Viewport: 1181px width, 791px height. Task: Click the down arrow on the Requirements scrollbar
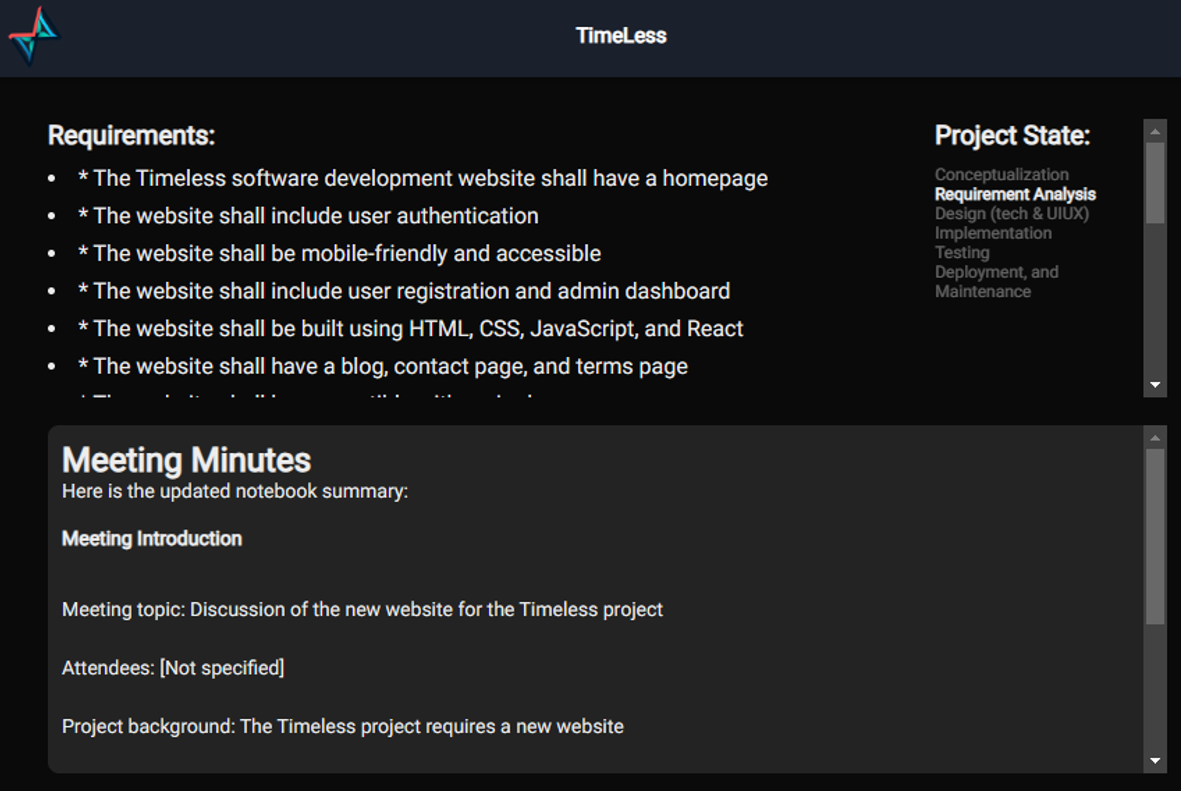pos(1155,385)
